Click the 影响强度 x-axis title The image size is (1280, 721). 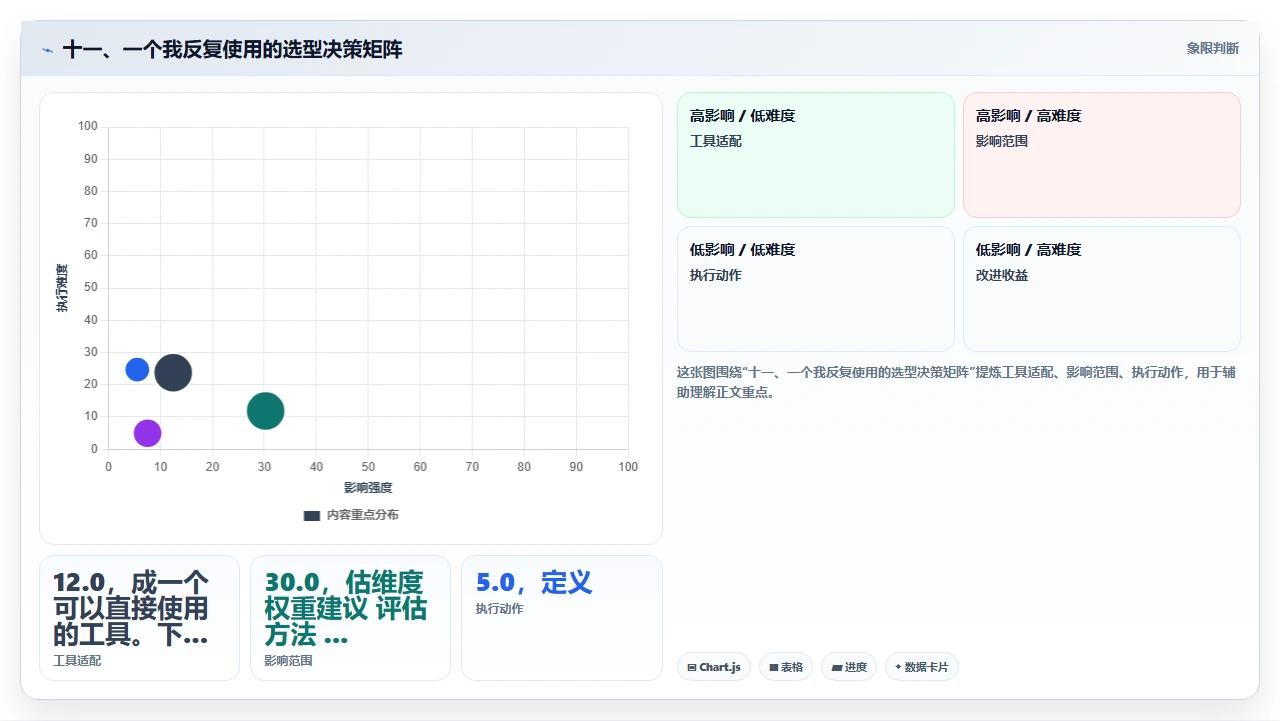pos(368,488)
